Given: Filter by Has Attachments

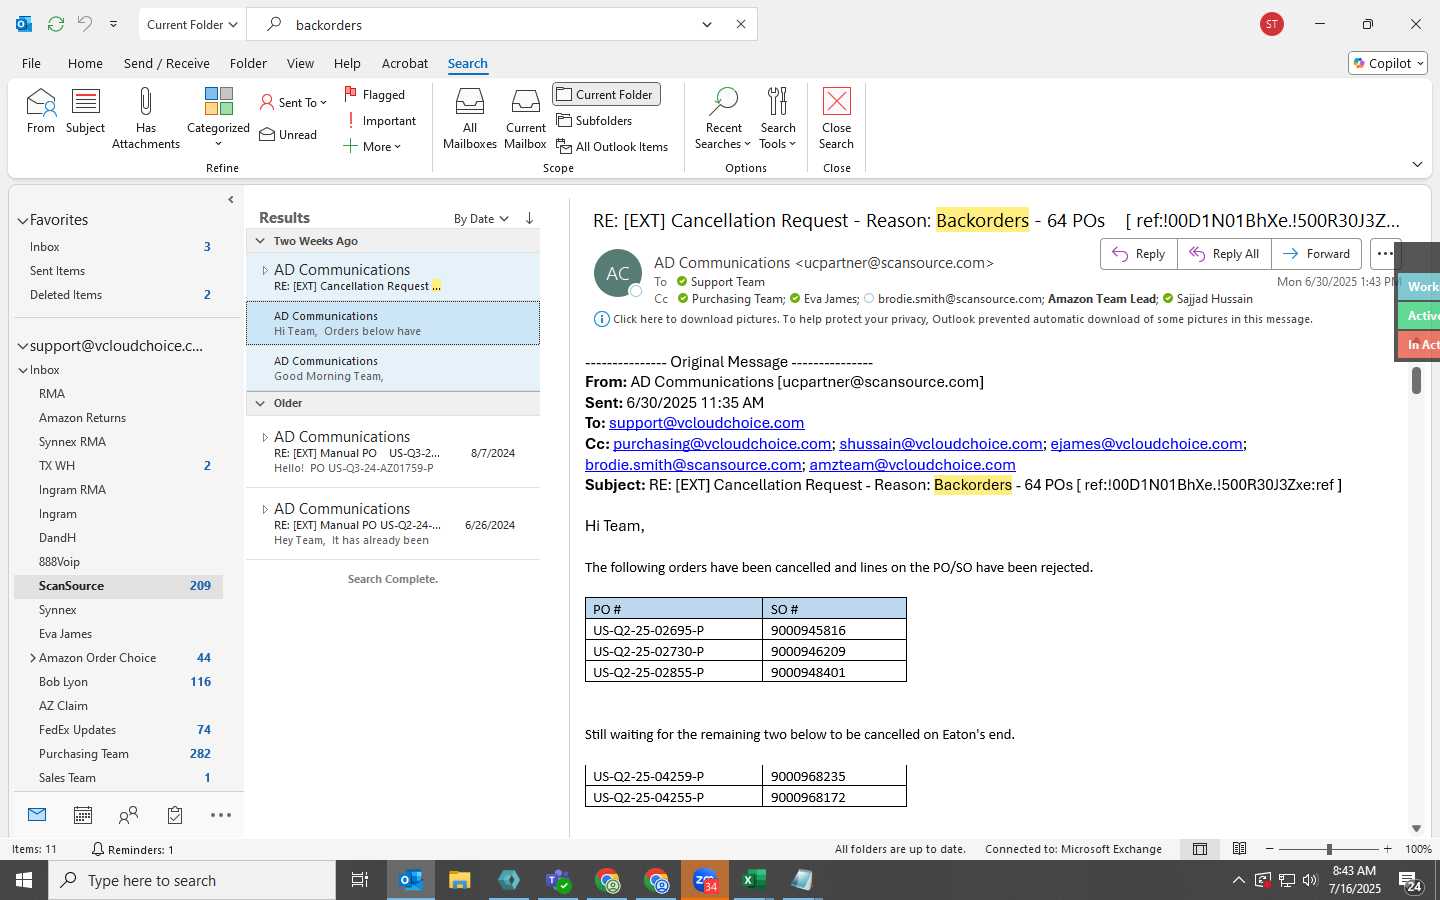Looking at the screenshot, I should pos(146,118).
